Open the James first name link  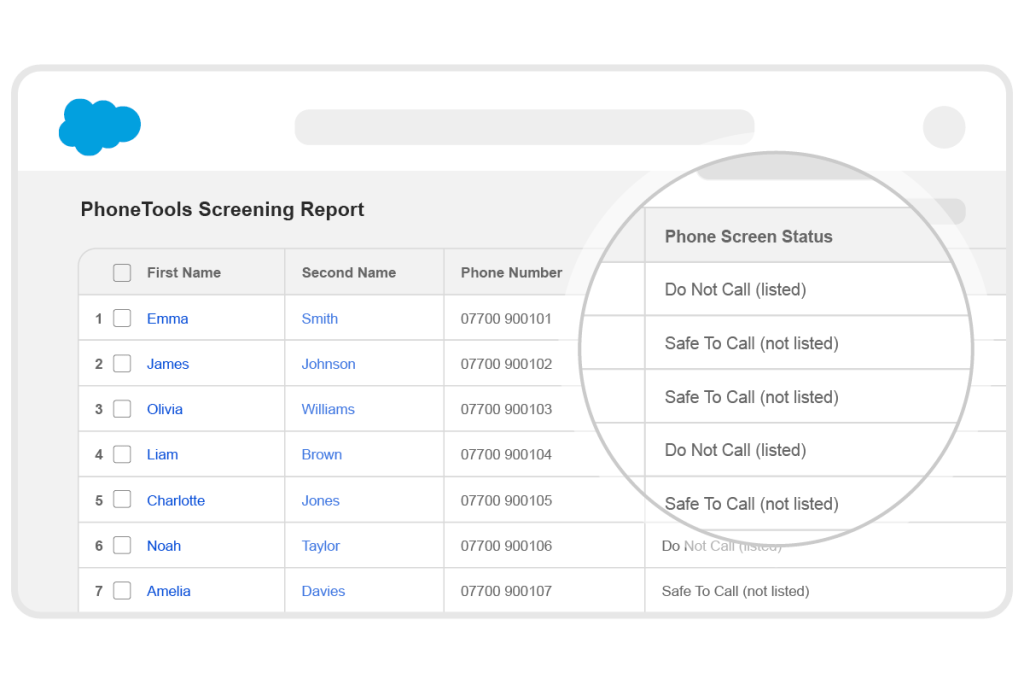168,364
